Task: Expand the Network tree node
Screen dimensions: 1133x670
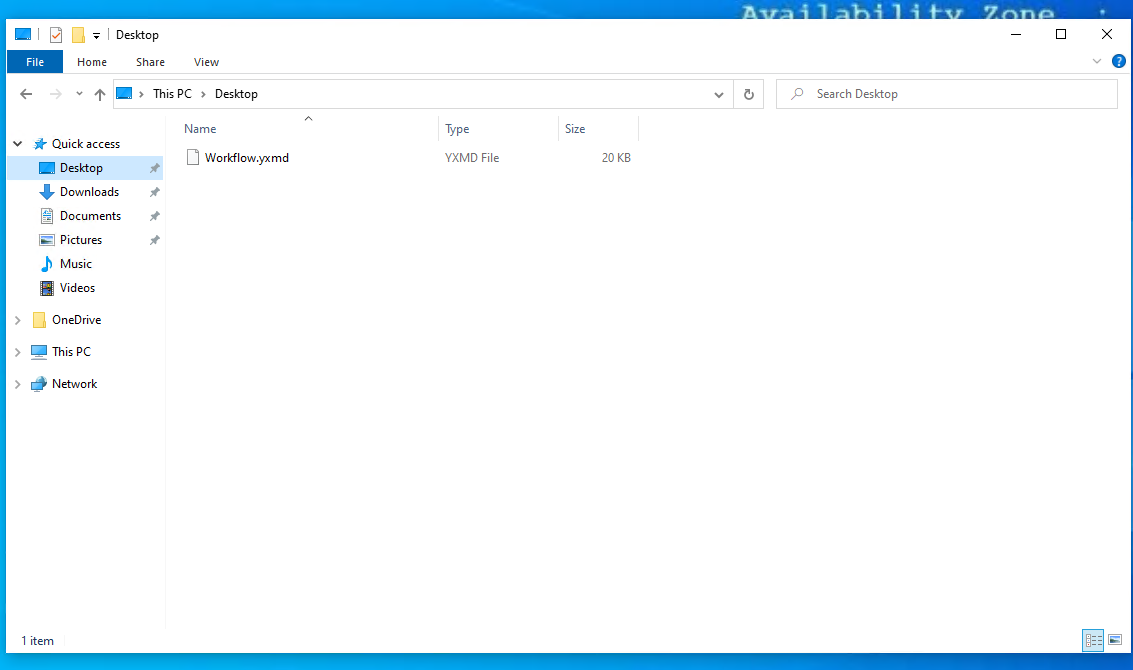Action: (17, 384)
